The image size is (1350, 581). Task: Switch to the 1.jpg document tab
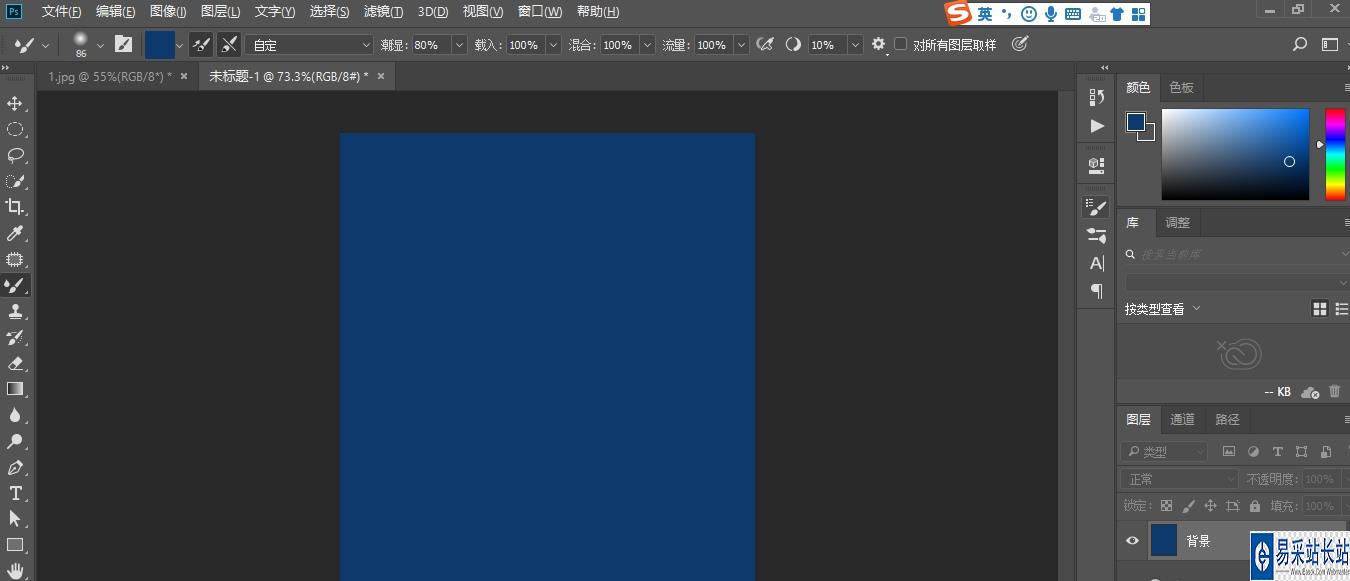point(109,76)
